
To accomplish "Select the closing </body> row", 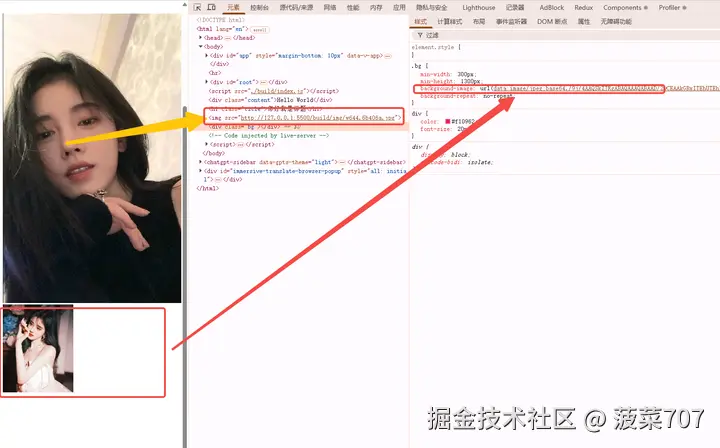I will click(214, 153).
